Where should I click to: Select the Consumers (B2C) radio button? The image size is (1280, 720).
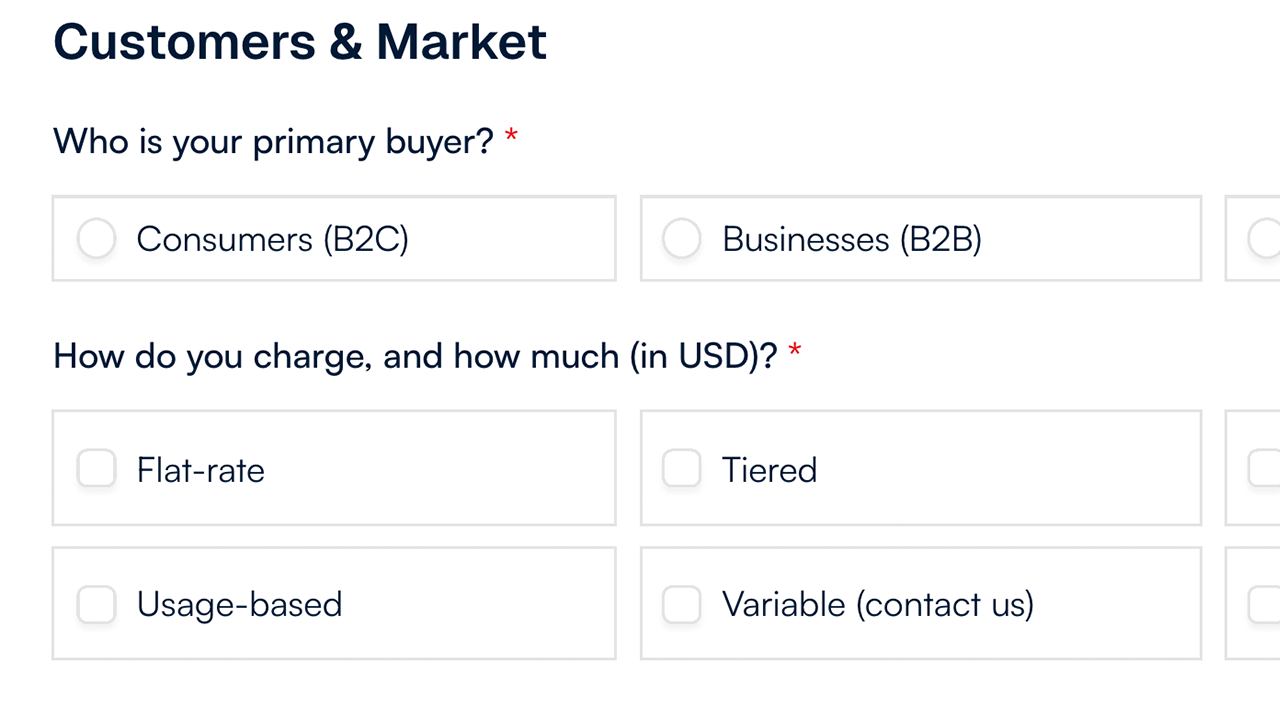tap(97, 239)
